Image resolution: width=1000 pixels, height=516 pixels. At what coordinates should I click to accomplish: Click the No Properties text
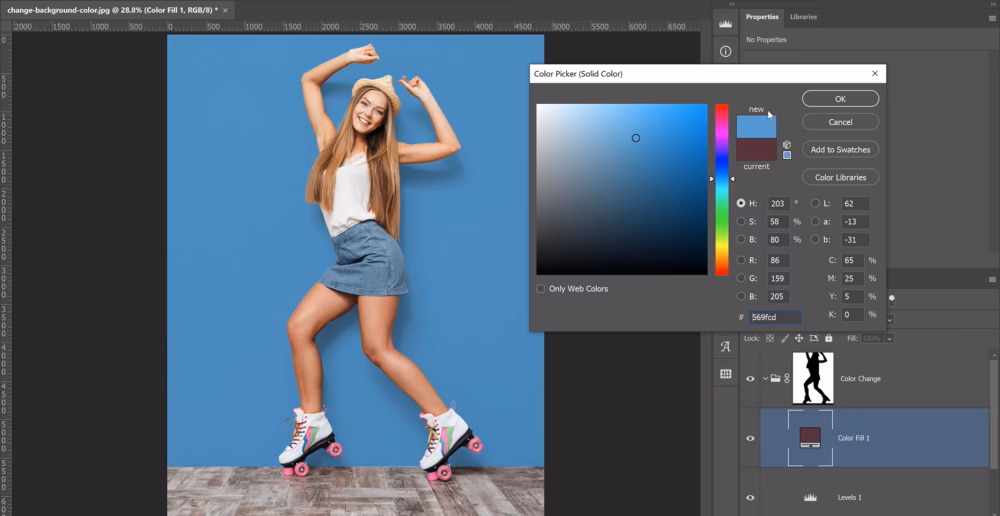pos(767,40)
